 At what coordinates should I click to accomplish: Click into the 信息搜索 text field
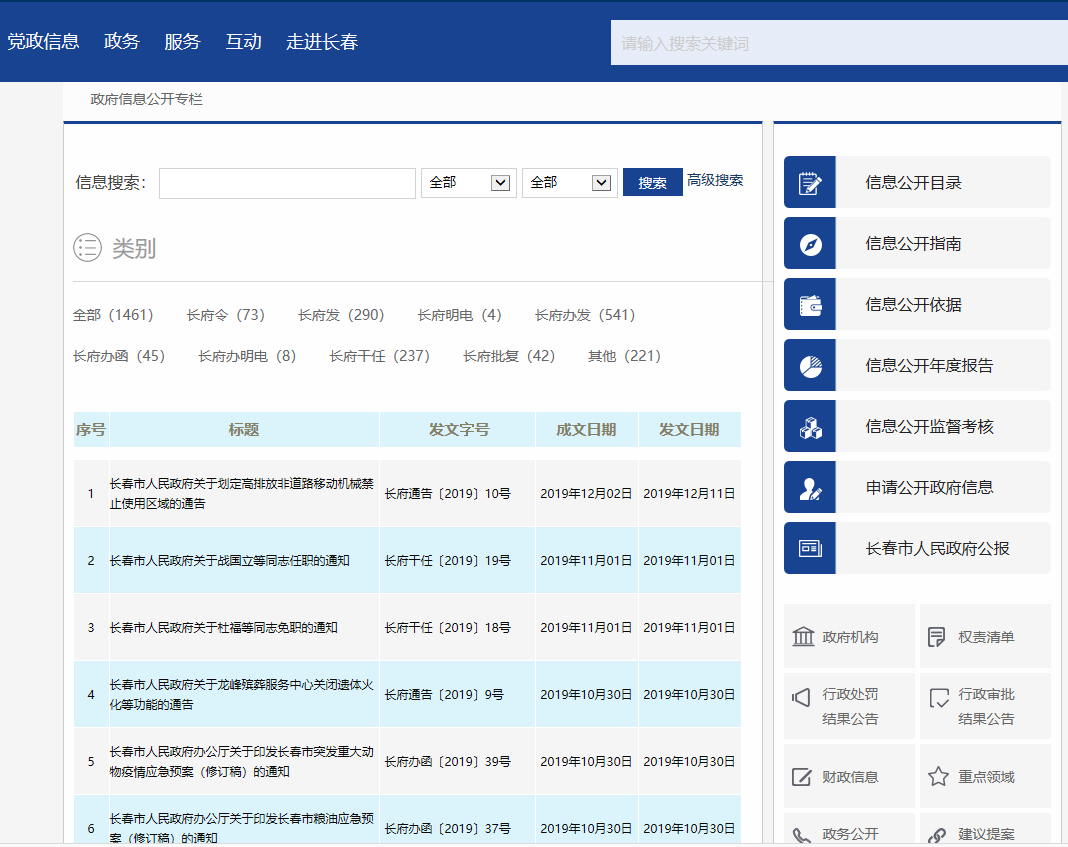coord(287,183)
